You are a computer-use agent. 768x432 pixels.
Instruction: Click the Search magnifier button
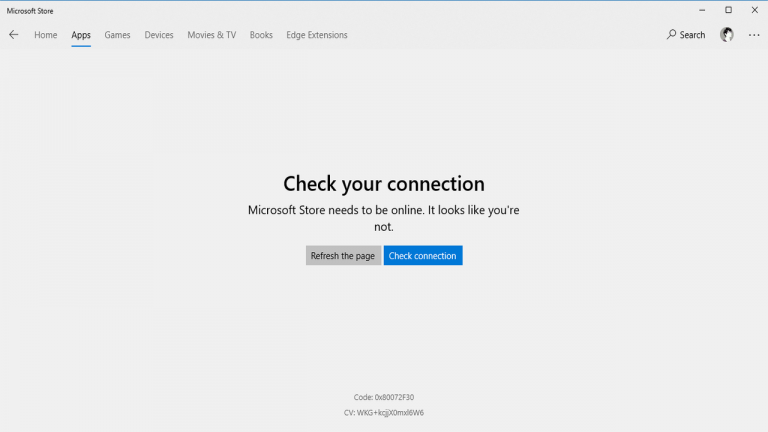[x=686, y=35]
